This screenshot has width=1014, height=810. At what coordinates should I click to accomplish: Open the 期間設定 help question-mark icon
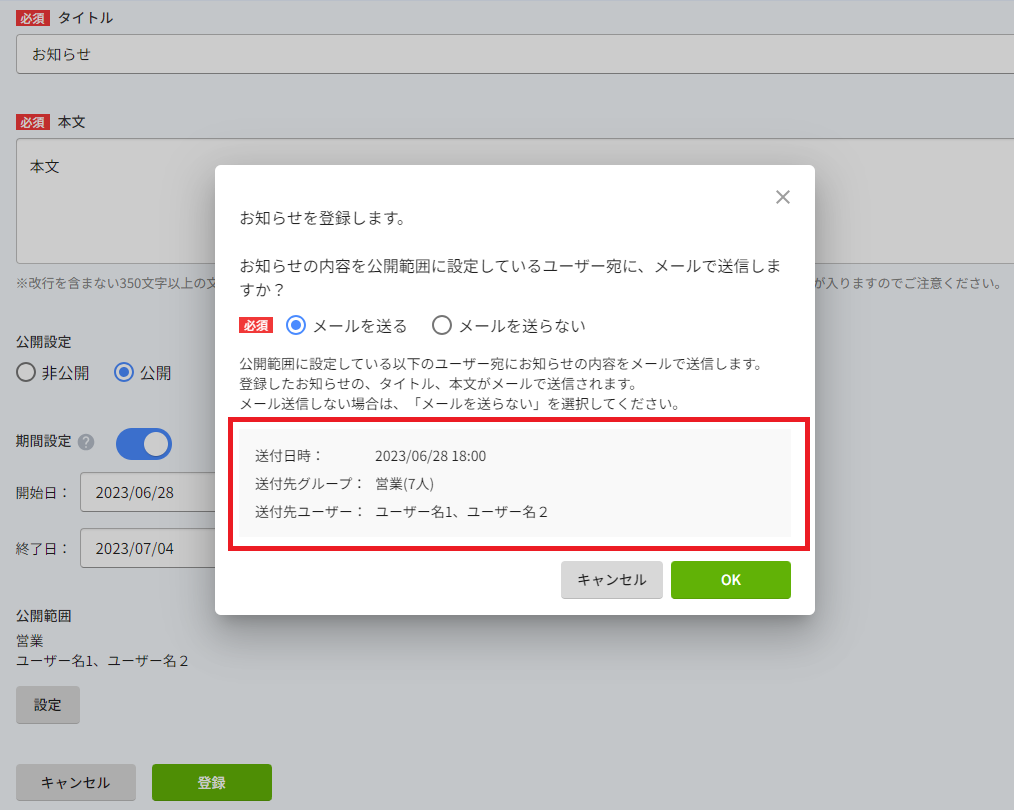(86, 442)
